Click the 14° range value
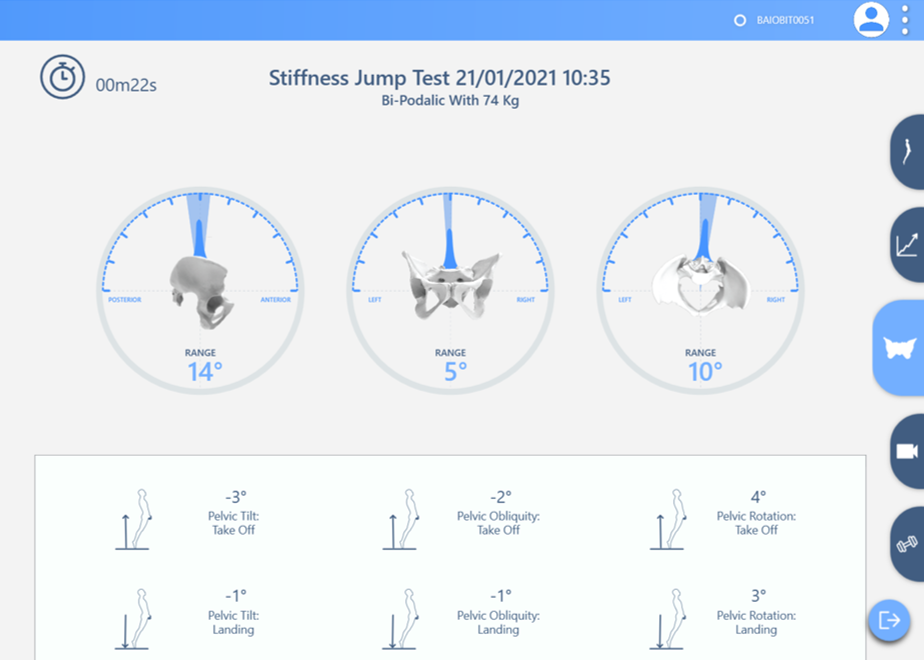 204,372
